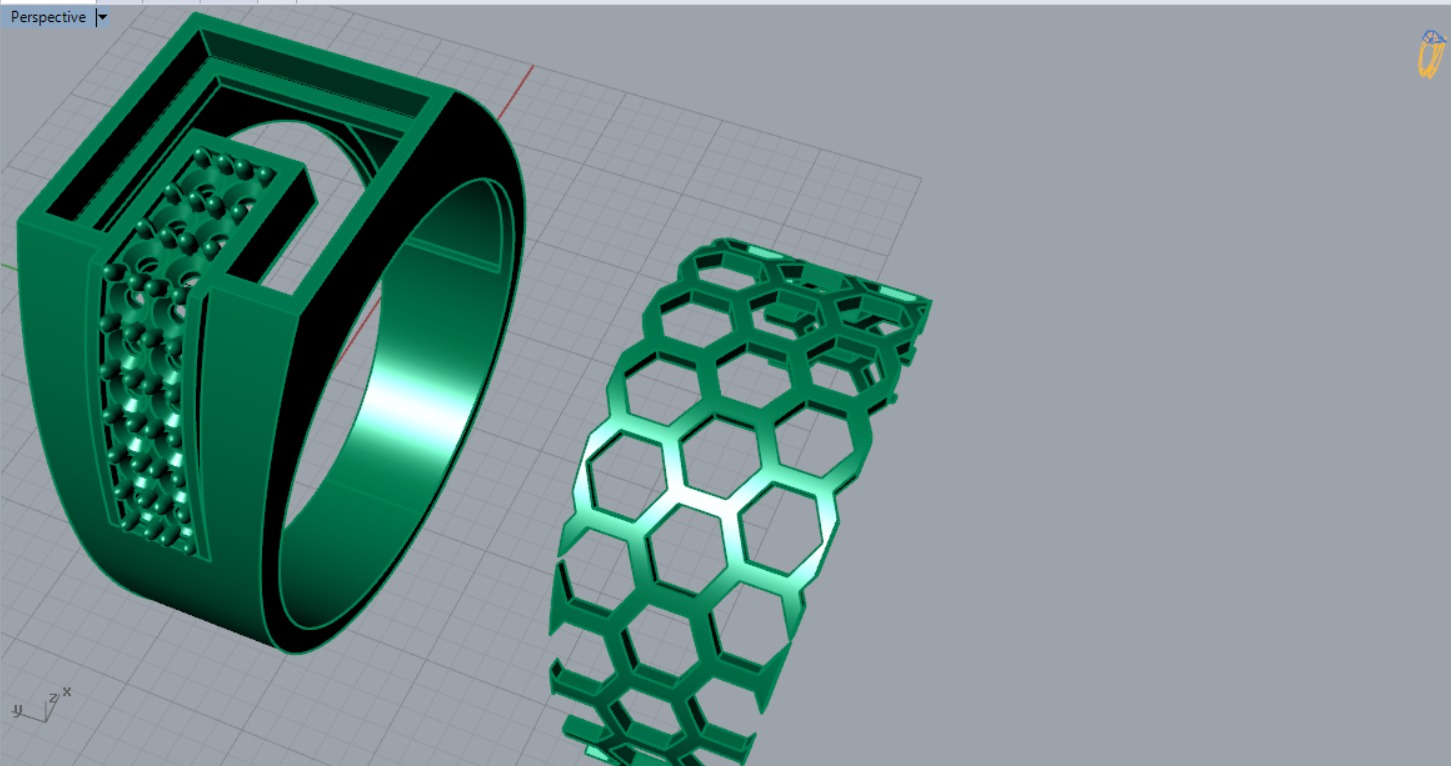This screenshot has height=766, width=1451.
Task: Click the XYZ world axes icon
Action: pyautogui.click(x=41, y=705)
